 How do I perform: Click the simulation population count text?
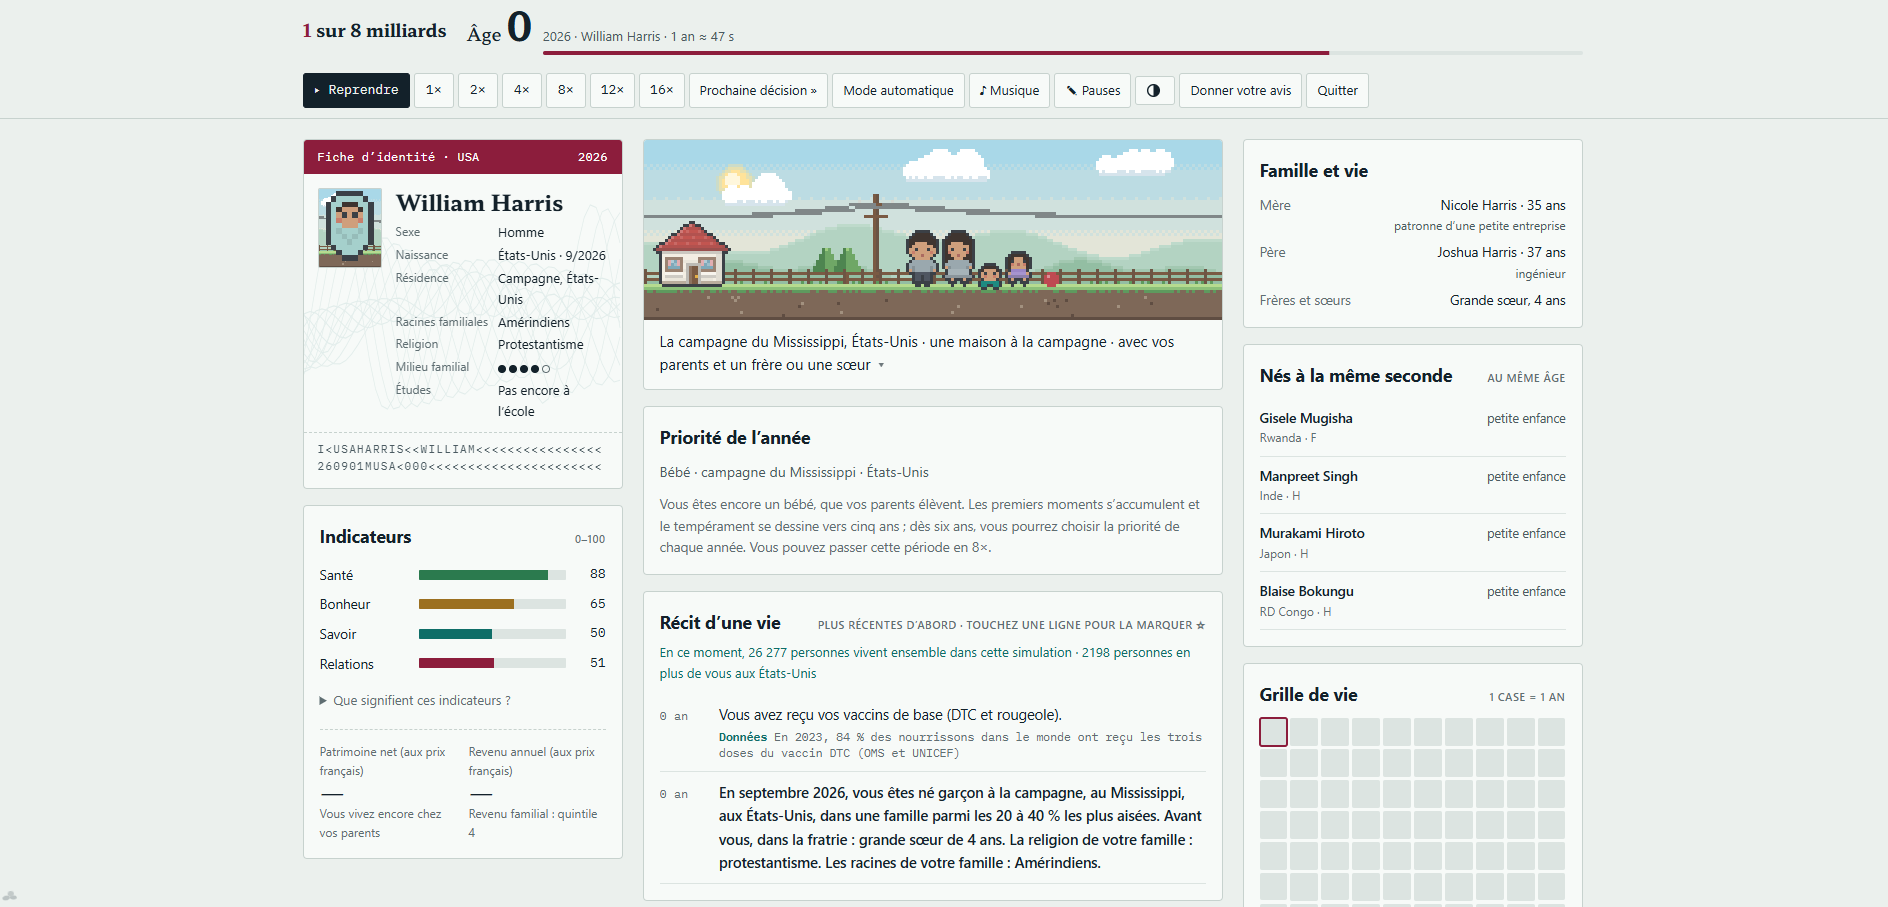pyautogui.click(x=925, y=663)
